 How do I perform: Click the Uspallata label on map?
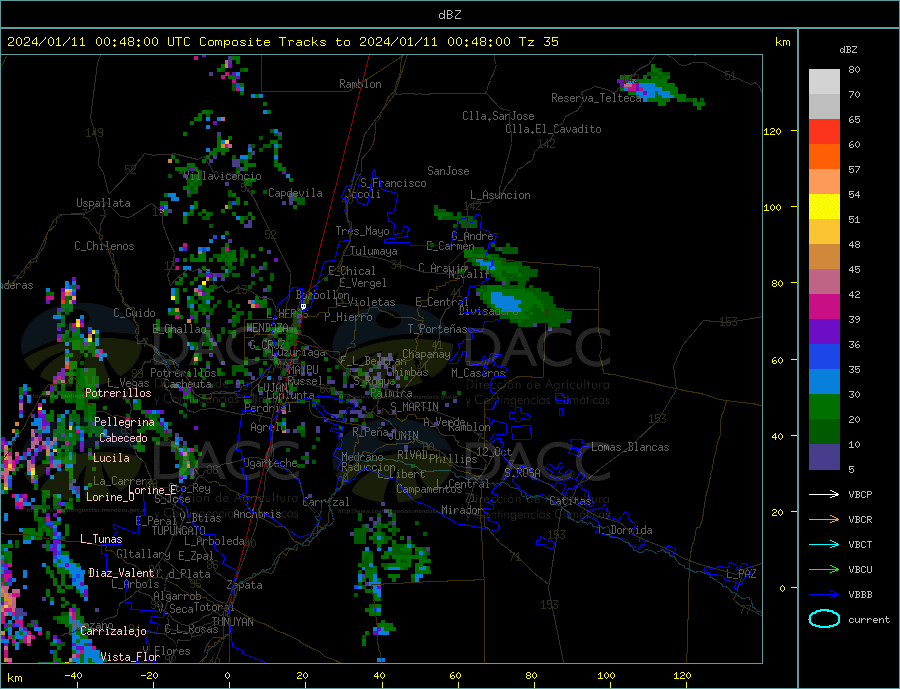pyautogui.click(x=103, y=203)
